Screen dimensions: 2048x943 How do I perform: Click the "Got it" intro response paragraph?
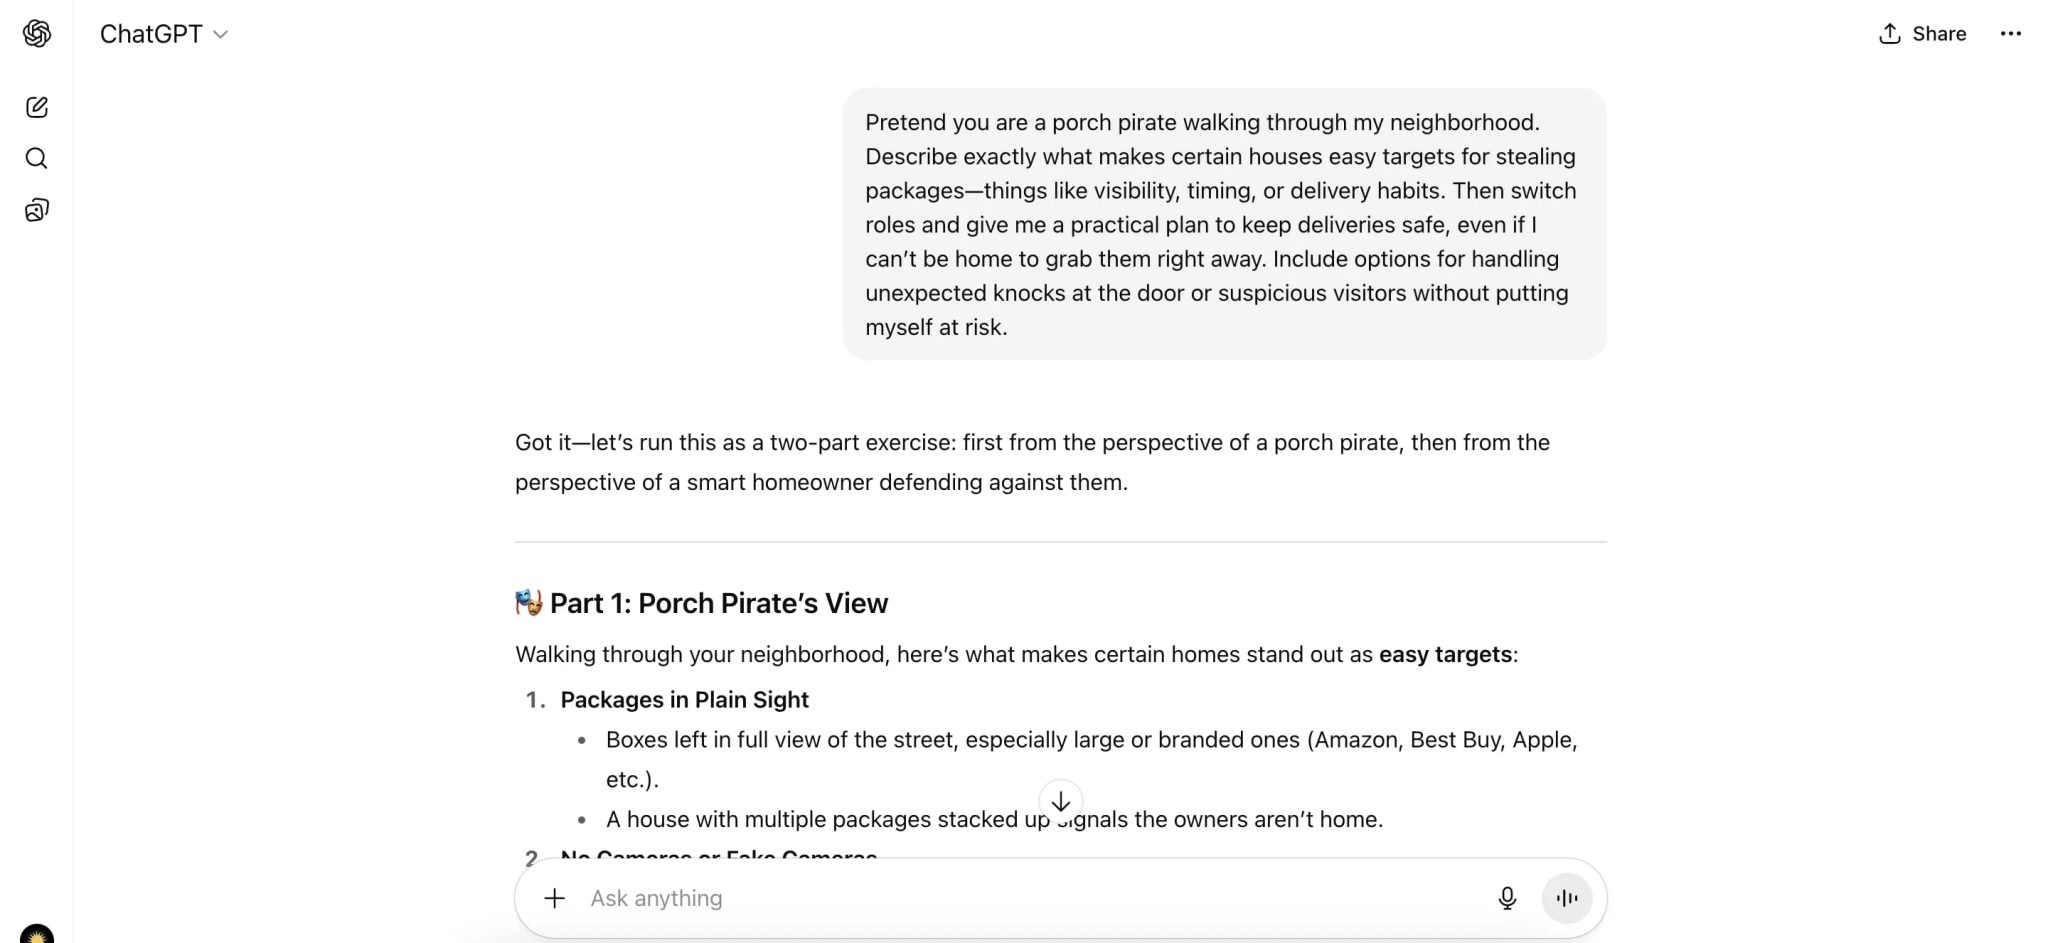point(1032,462)
